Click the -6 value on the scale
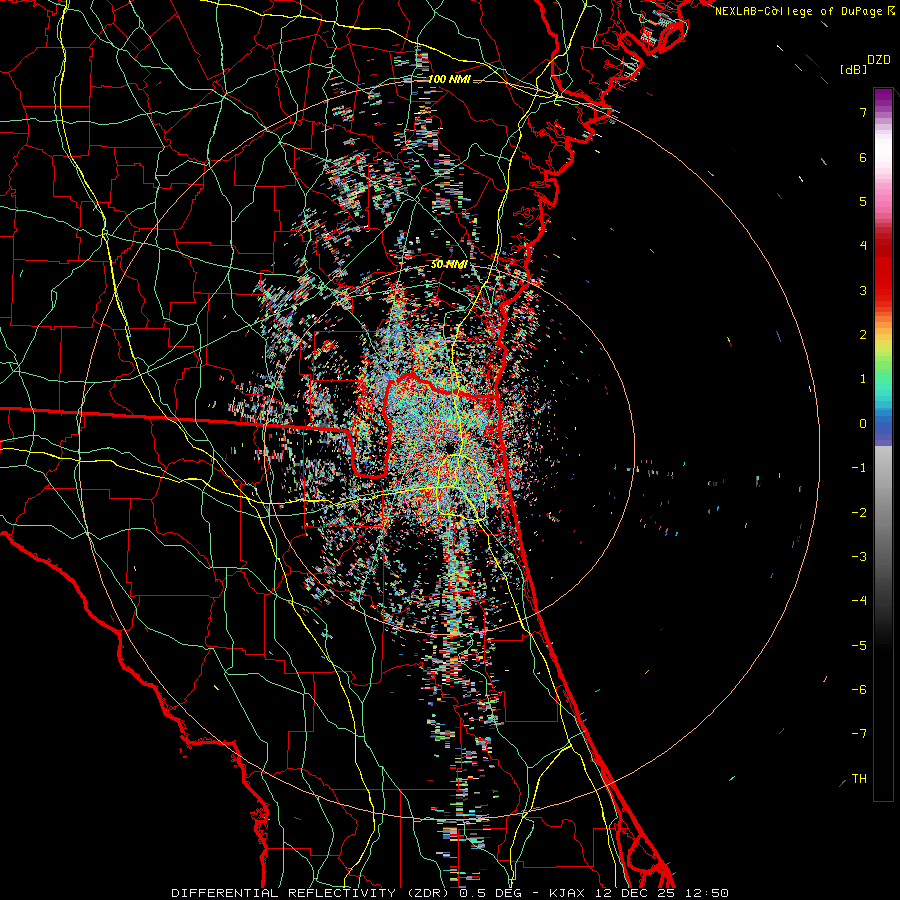Image resolution: width=900 pixels, height=900 pixels. point(859,690)
